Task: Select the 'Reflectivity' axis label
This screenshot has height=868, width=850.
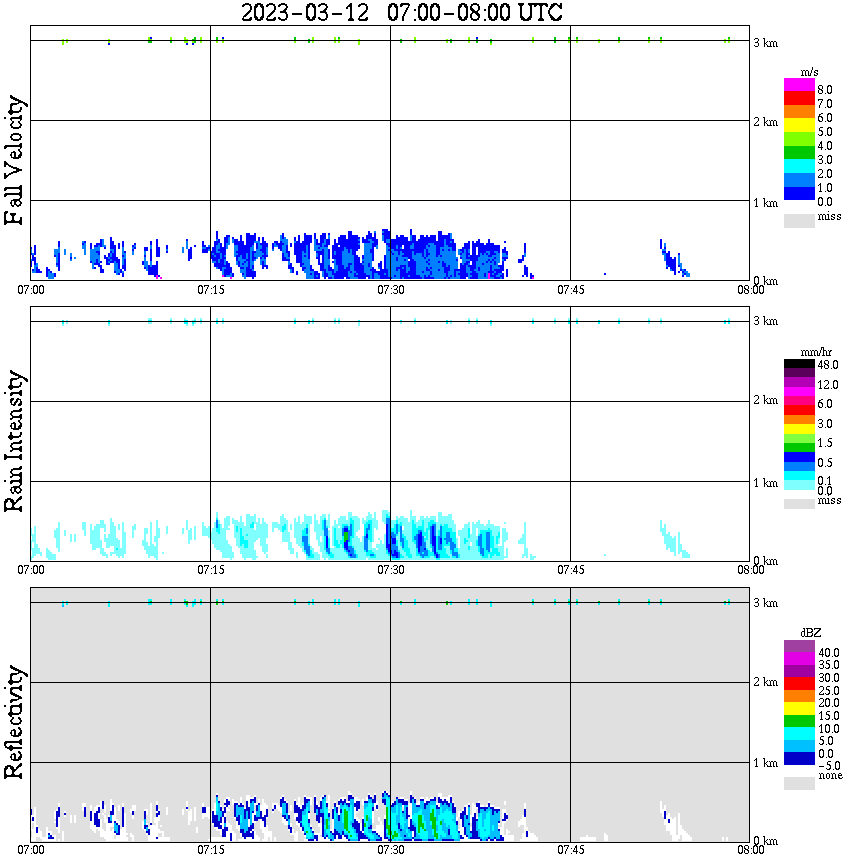Action: pyautogui.click(x=14, y=722)
